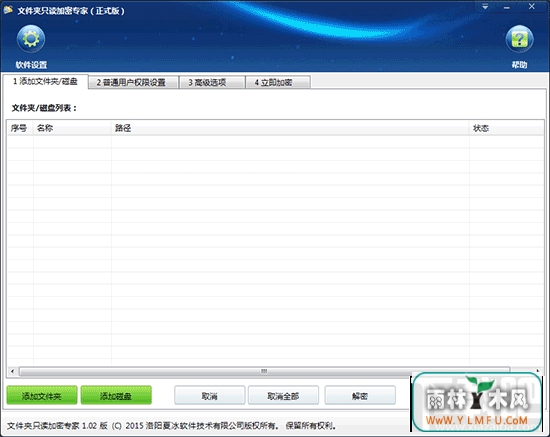Close the application window

(x=532, y=6)
